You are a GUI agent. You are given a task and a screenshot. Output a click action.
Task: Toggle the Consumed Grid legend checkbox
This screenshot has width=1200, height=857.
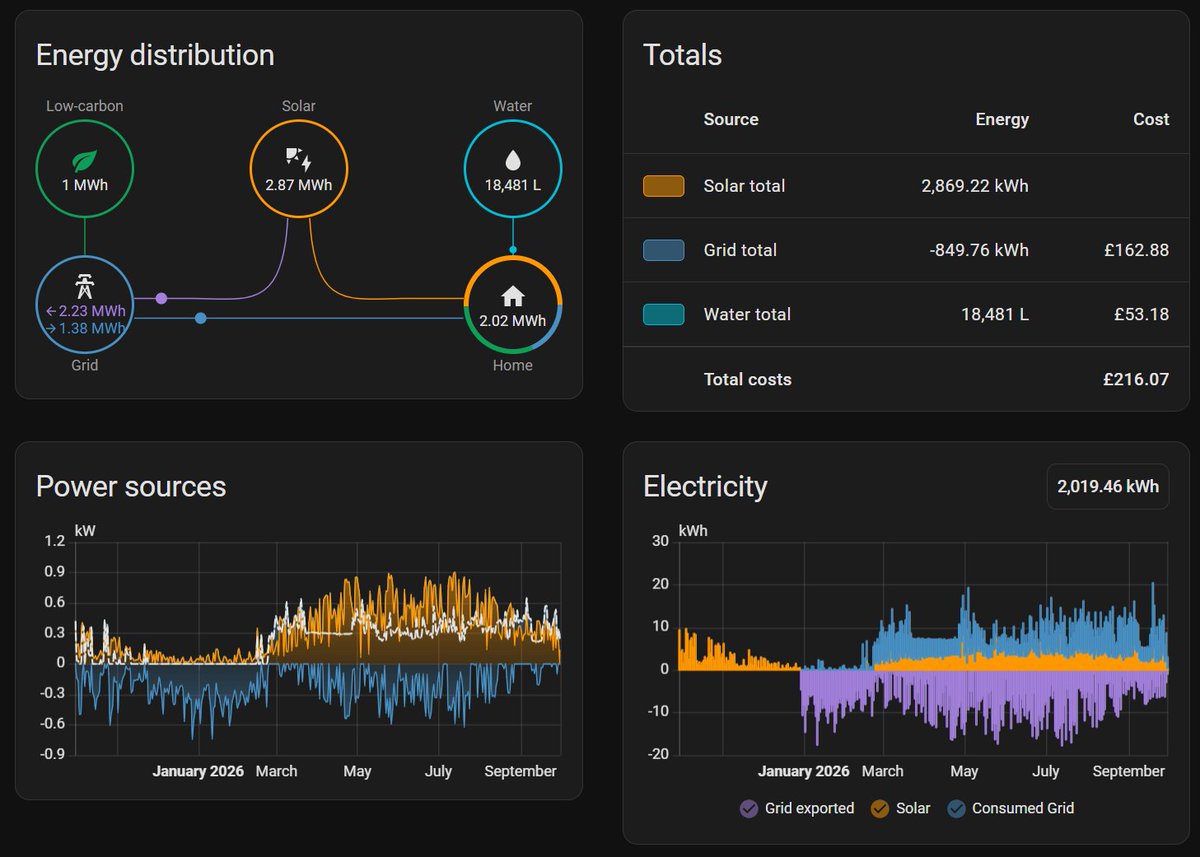[956, 808]
